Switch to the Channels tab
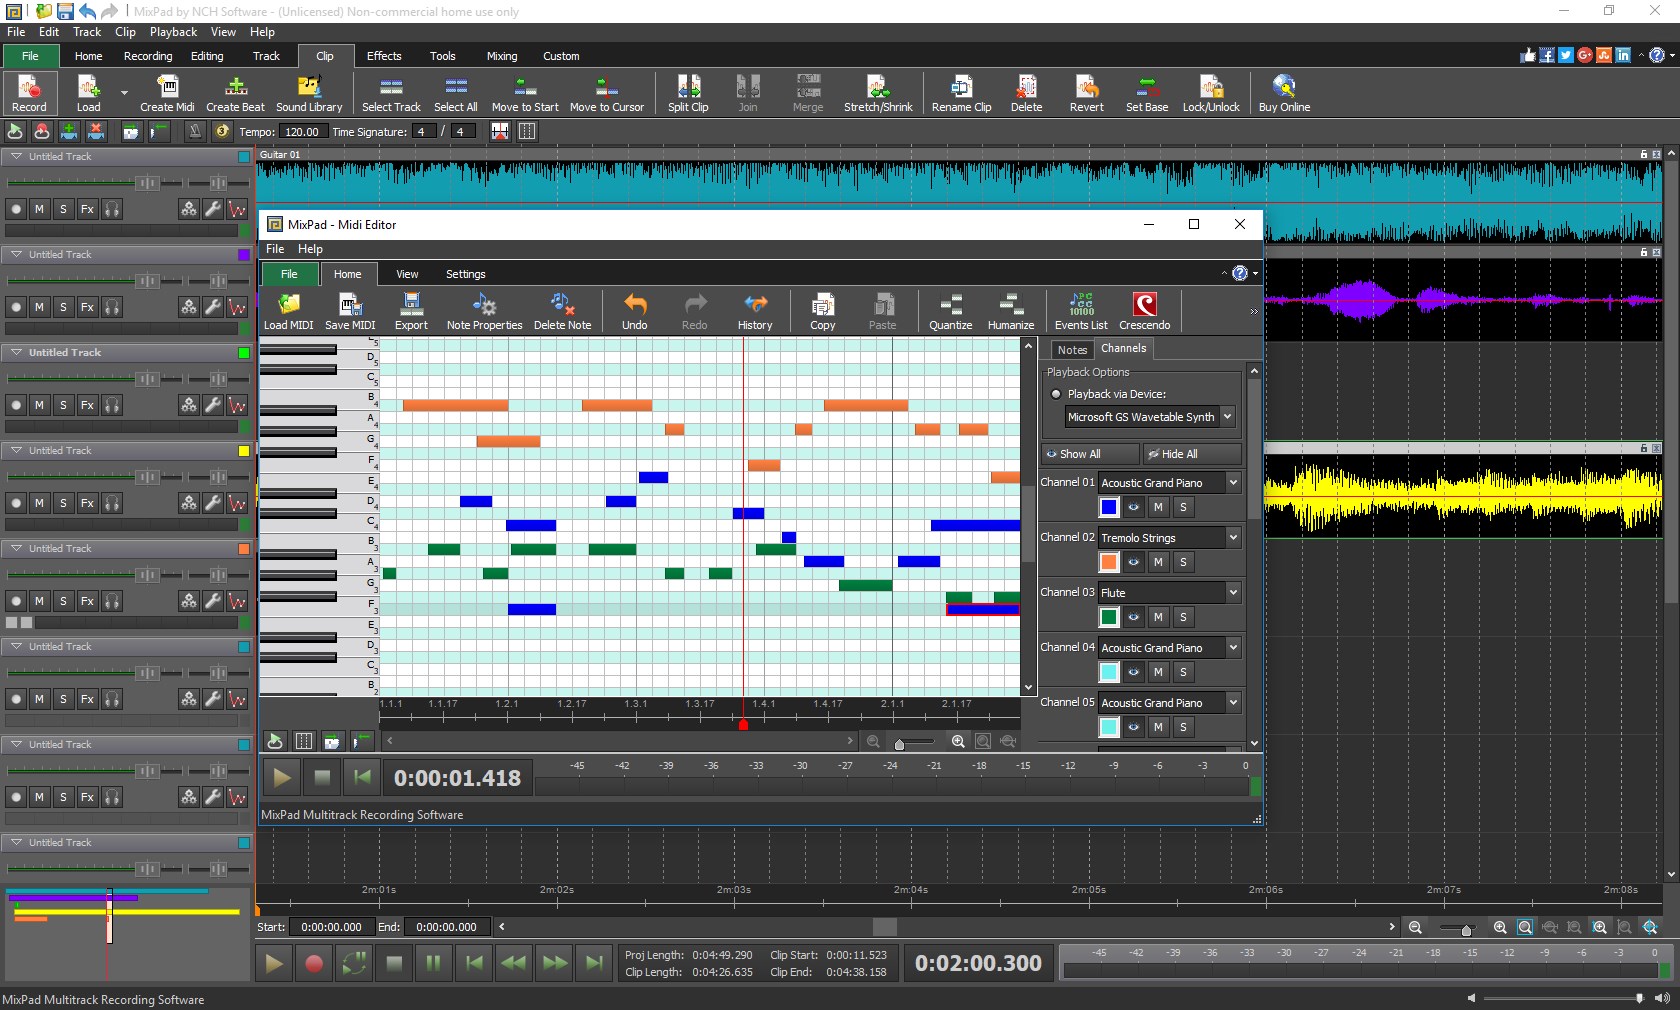 point(1123,349)
